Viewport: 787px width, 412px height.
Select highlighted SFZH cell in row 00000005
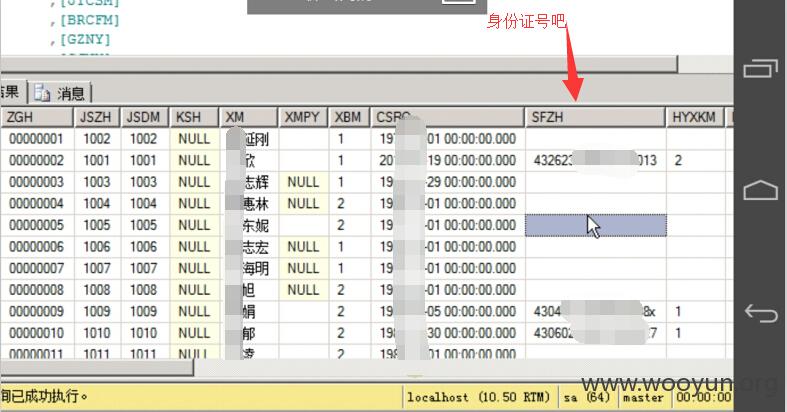596,225
